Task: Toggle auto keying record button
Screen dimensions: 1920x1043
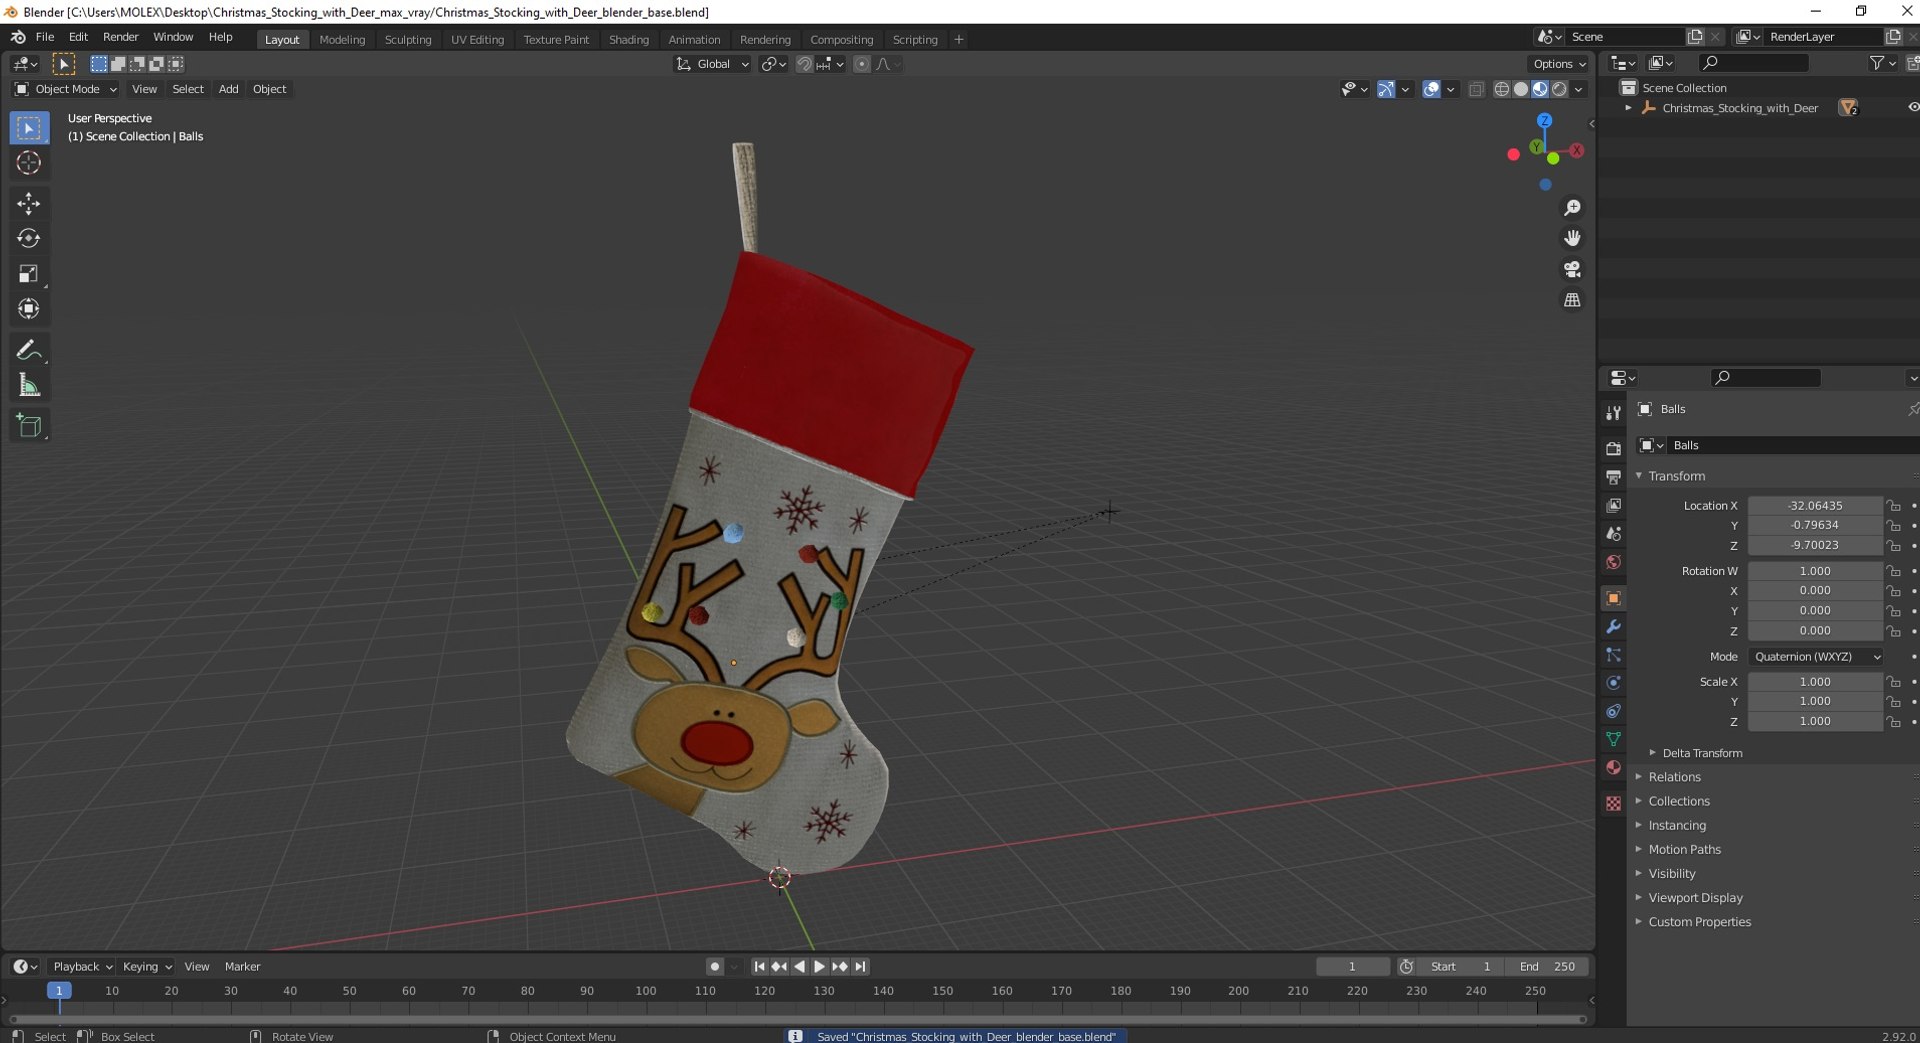Action: 714,966
